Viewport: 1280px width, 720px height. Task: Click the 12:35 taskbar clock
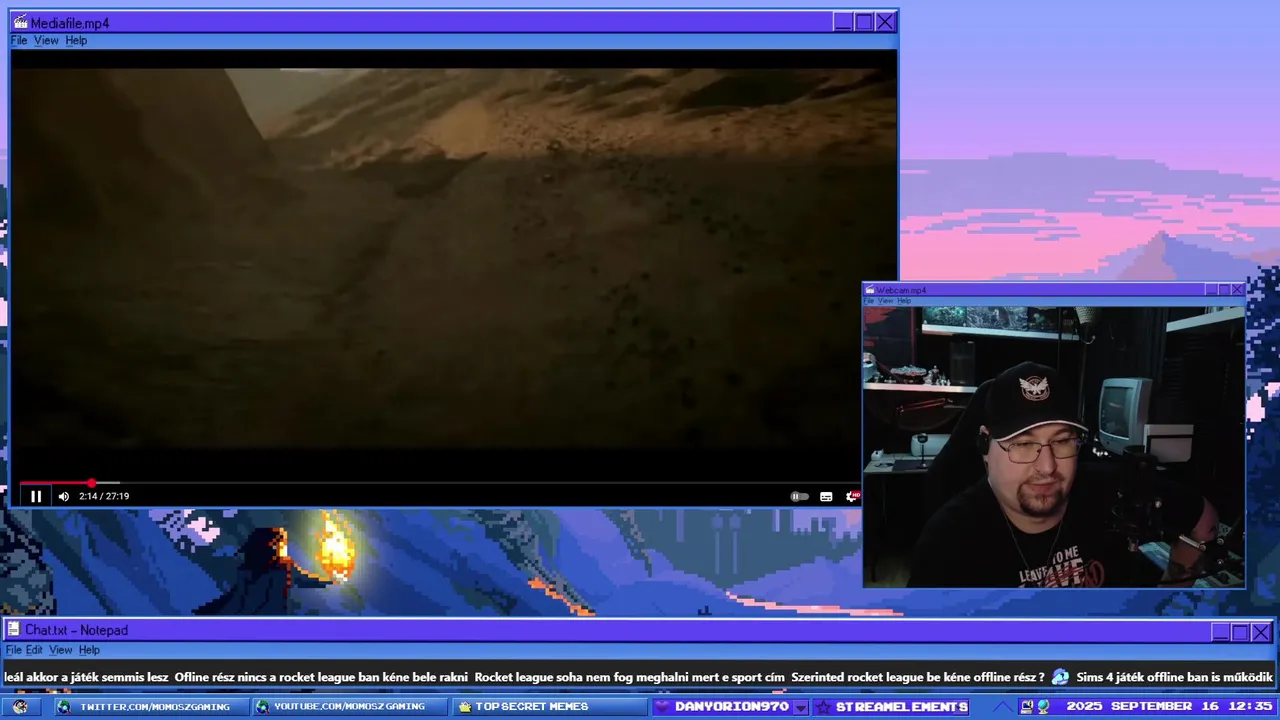coord(1250,707)
